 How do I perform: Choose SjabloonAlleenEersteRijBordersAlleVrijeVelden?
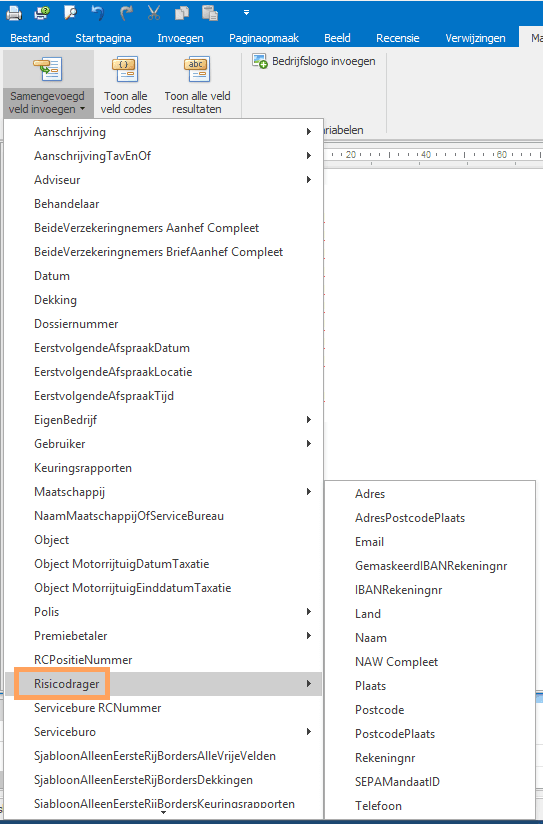(x=163, y=756)
